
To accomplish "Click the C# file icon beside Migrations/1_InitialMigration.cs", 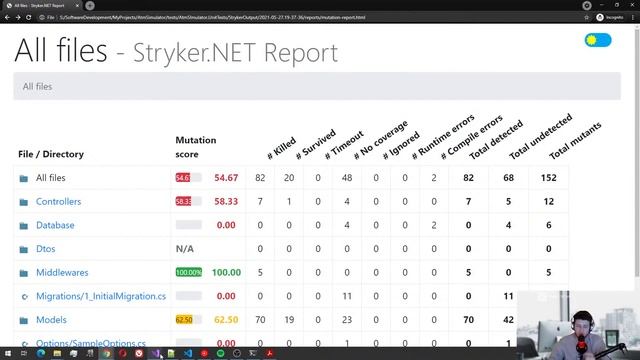I will tap(24, 297).
